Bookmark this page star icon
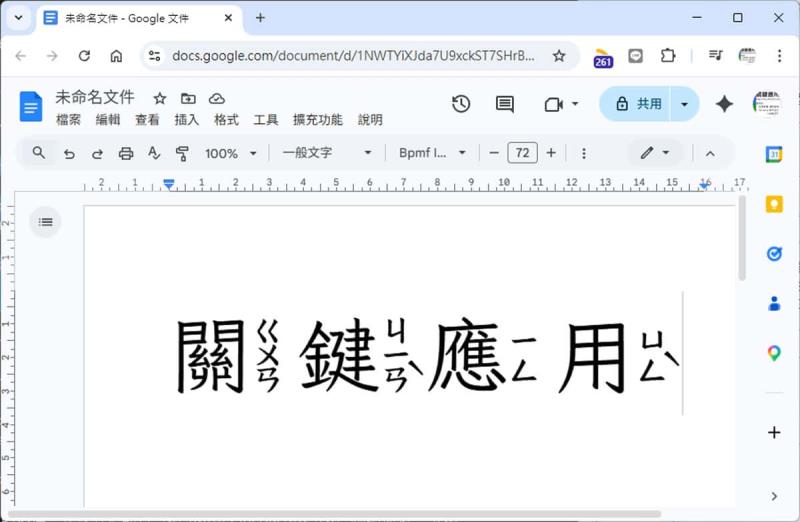The width and height of the screenshot is (800, 522). point(559,56)
